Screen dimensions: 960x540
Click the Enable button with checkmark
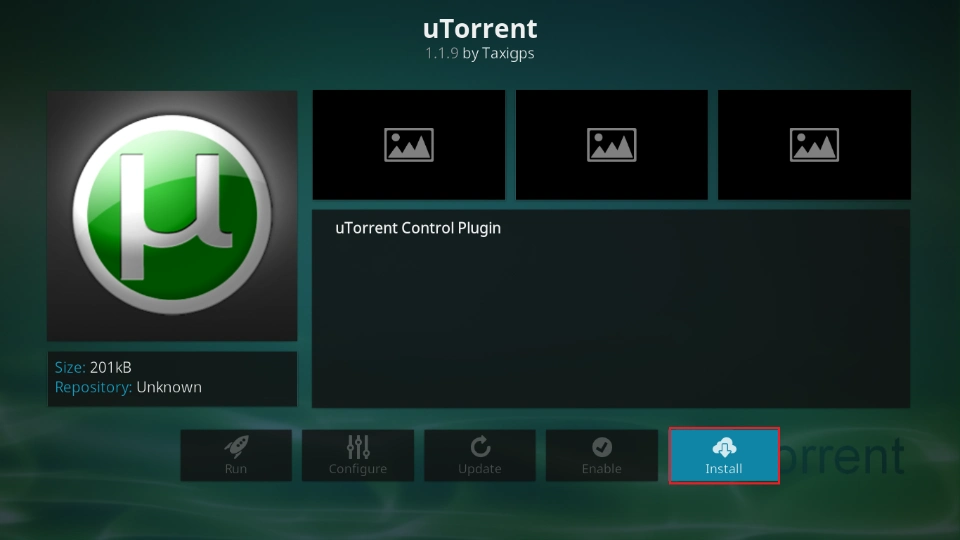(601, 456)
